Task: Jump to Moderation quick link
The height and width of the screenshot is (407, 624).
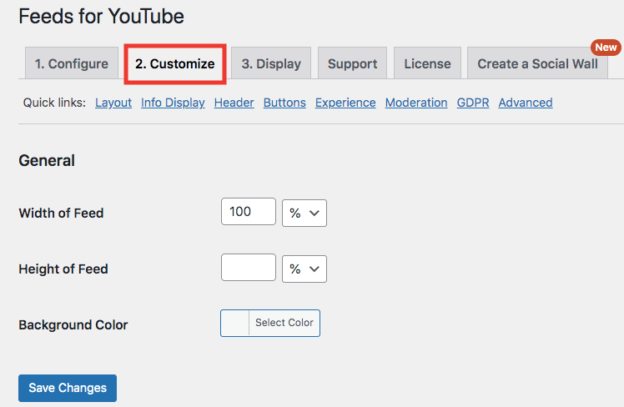Action: point(416,103)
